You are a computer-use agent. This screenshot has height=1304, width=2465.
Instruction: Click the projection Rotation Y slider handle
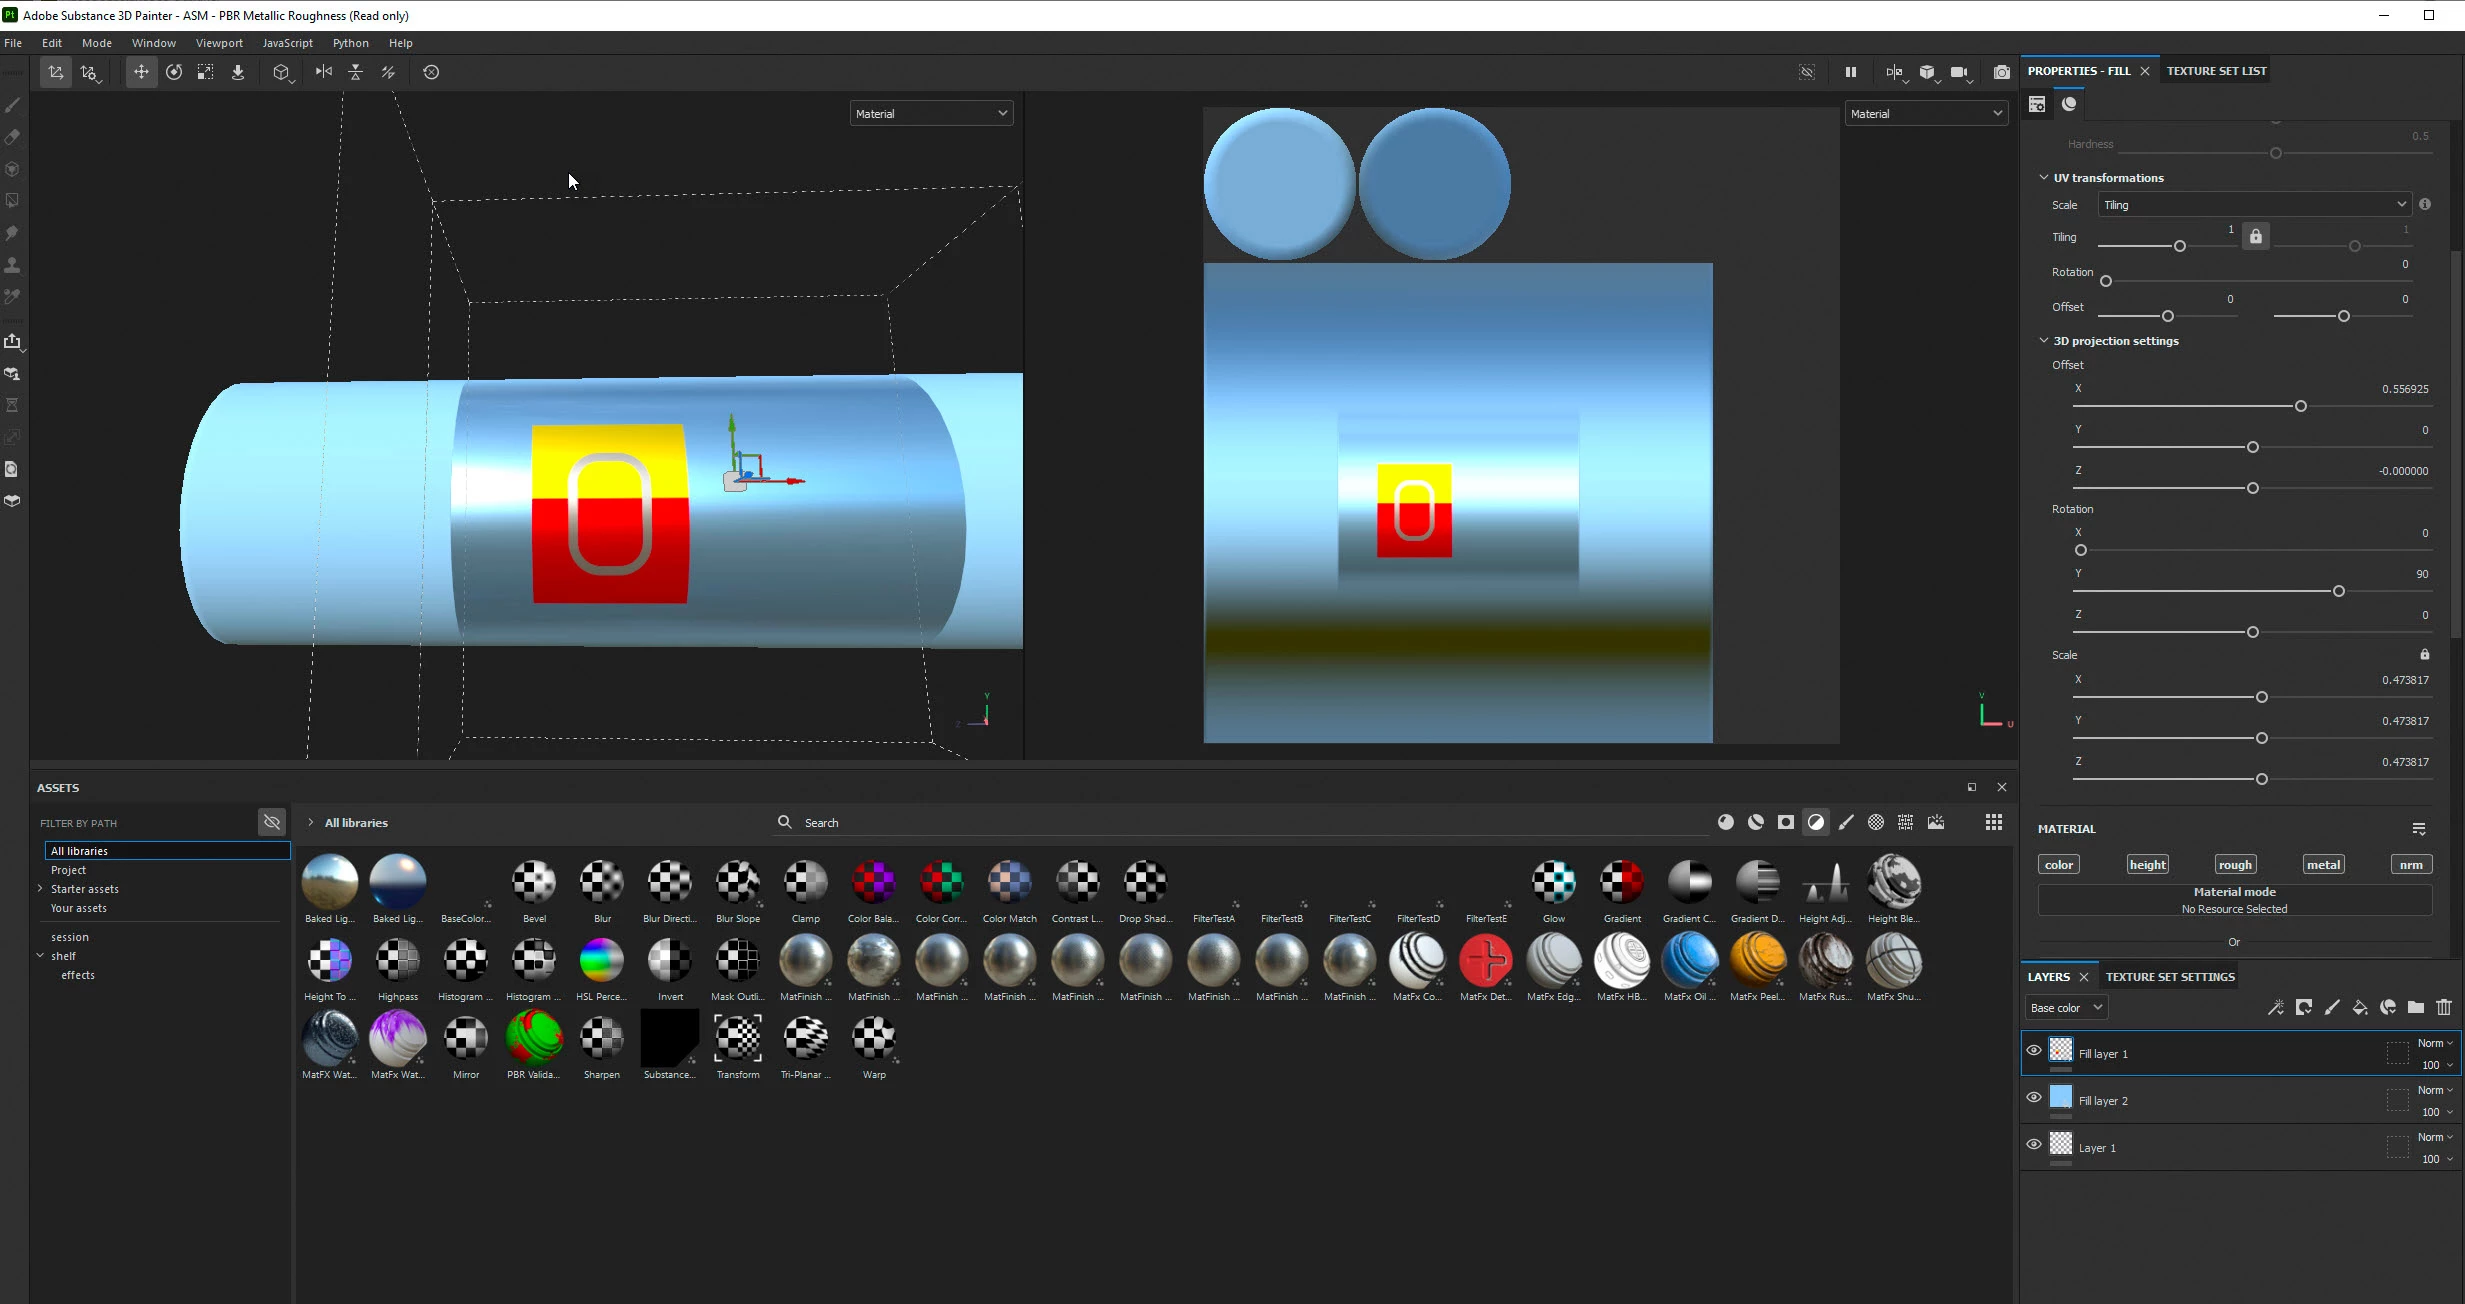[x=2338, y=591]
